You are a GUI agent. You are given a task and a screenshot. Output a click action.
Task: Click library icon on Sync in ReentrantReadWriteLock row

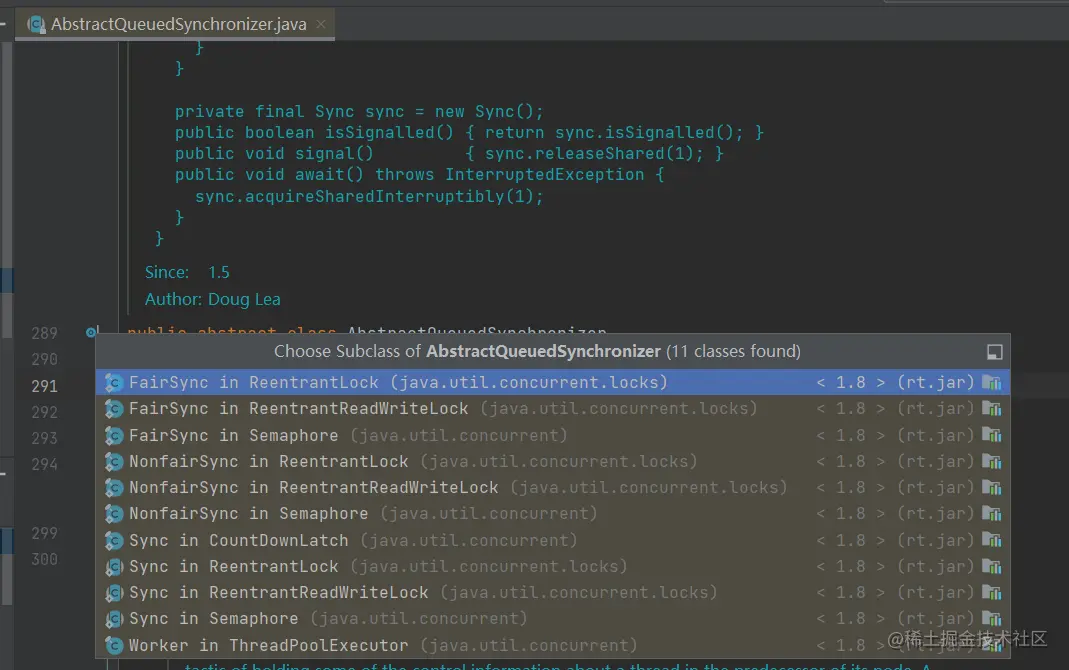pyautogui.click(x=992, y=592)
